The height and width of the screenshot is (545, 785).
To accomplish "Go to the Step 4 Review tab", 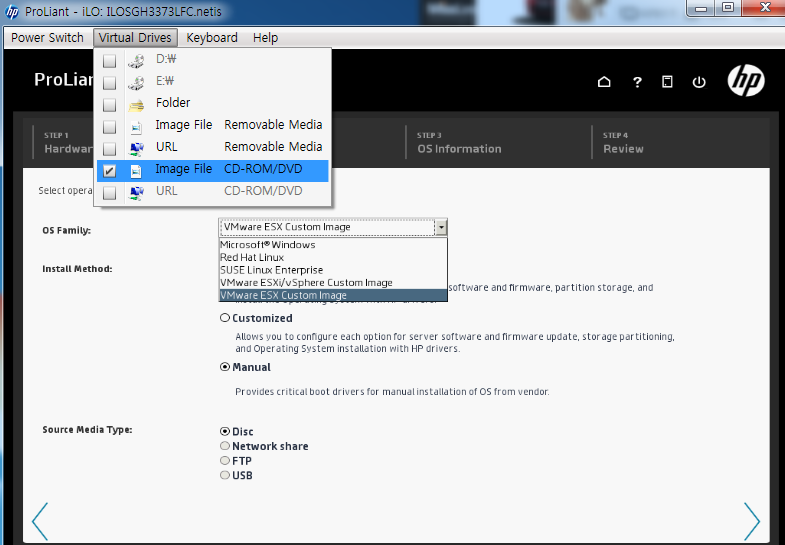I will [x=623, y=143].
